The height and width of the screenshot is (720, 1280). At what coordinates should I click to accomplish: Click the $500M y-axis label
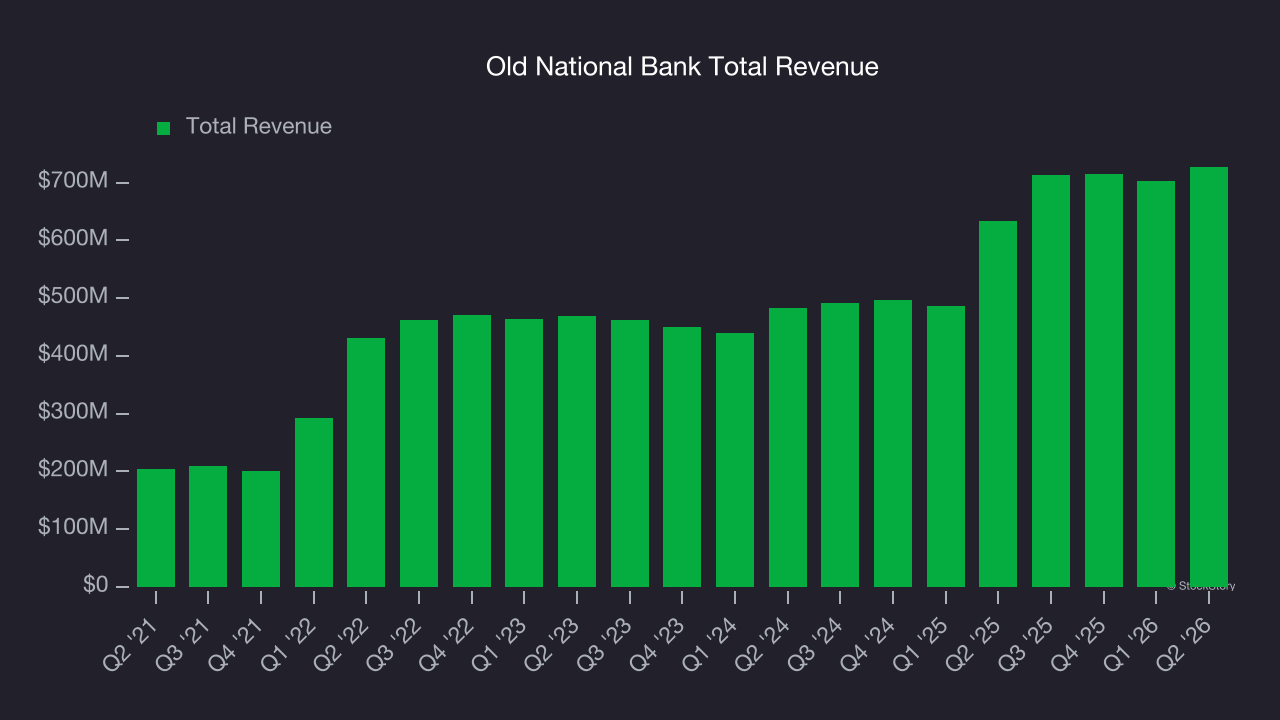(73, 297)
